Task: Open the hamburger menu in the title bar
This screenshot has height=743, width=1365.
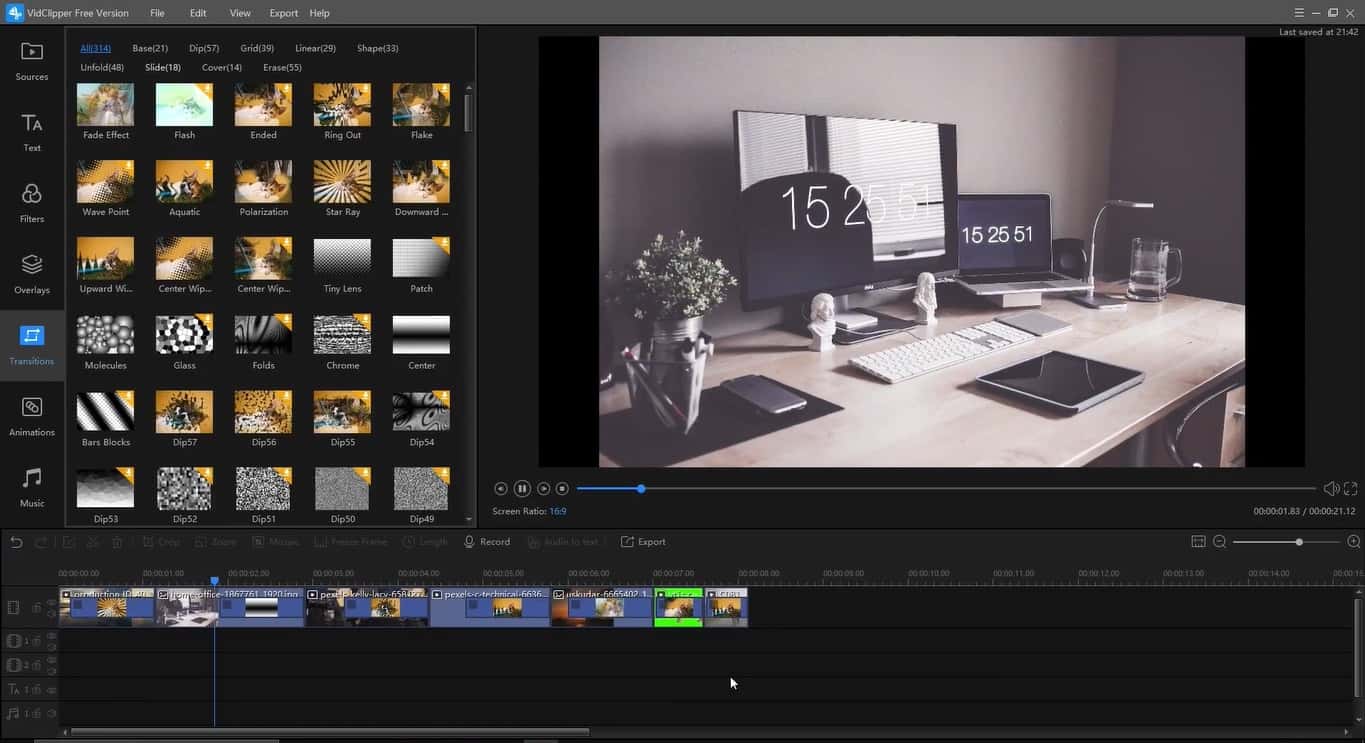Action: click(1299, 13)
